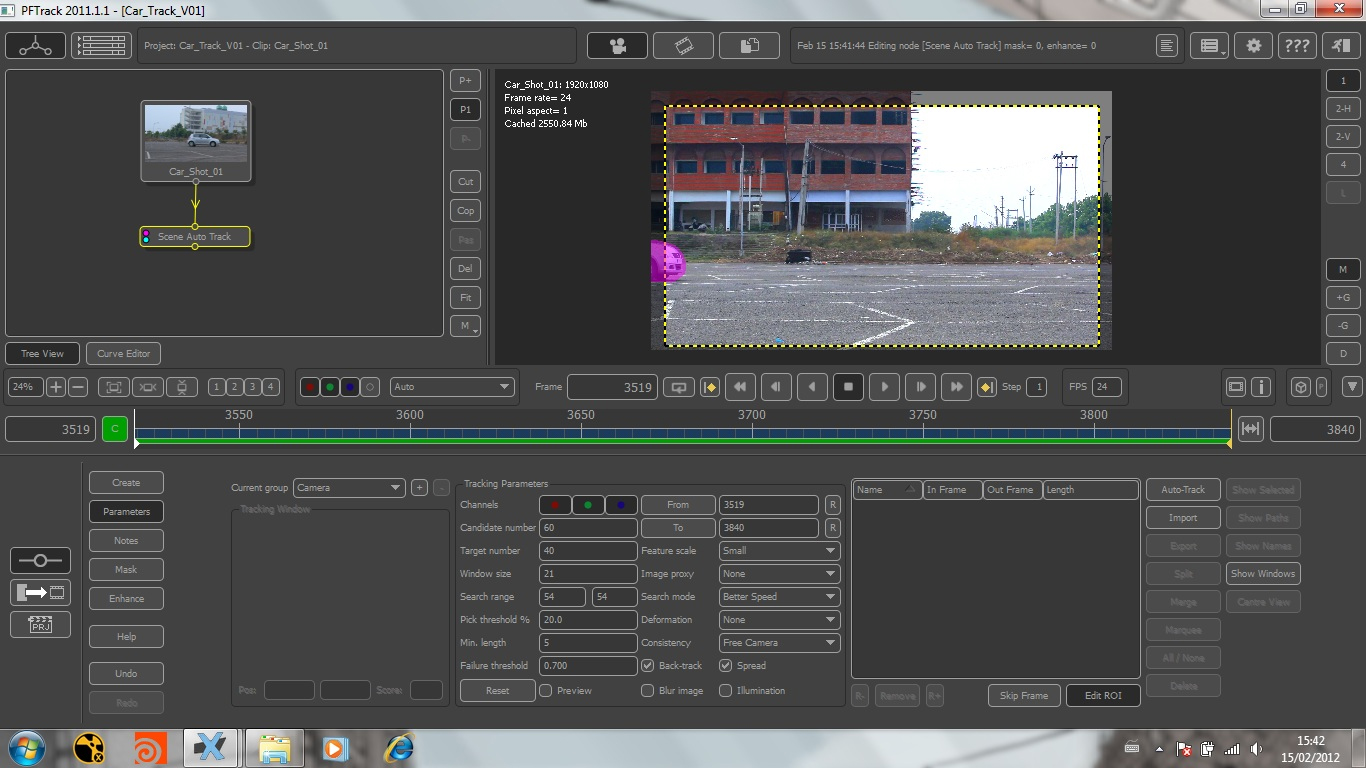Click the Import button
The width and height of the screenshot is (1366, 768).
pos(1183,518)
